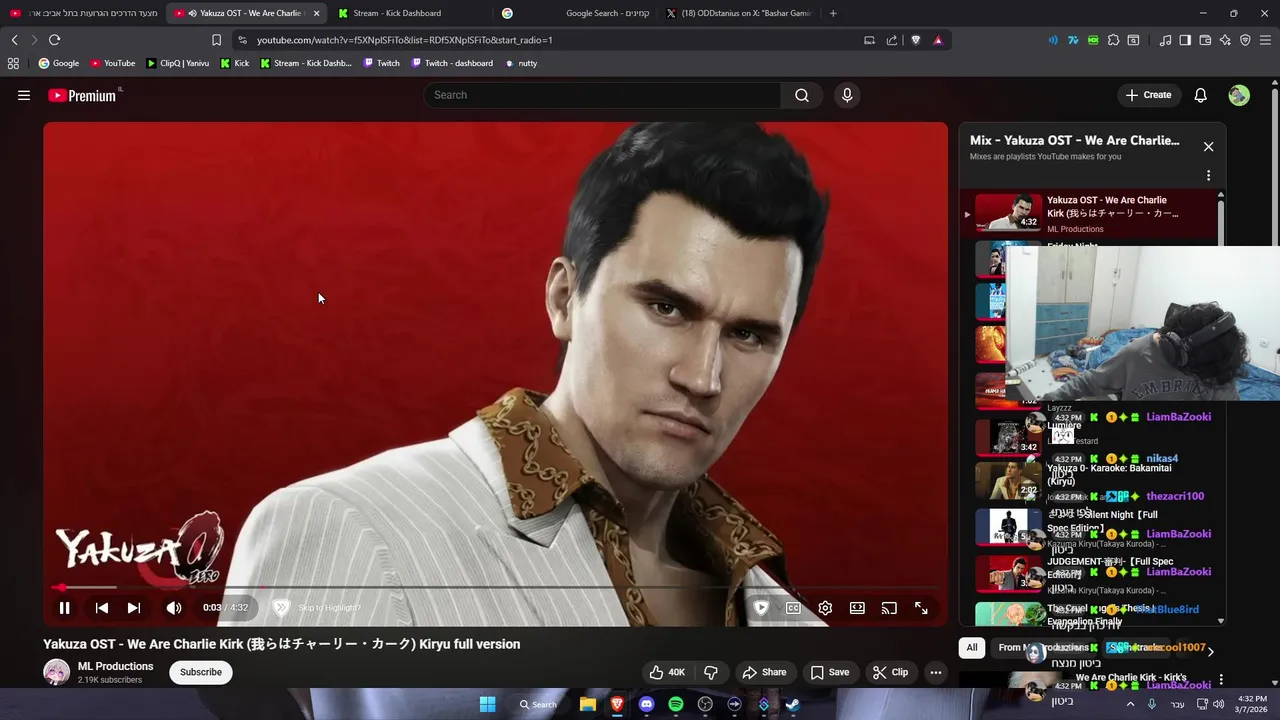Viewport: 1280px width, 720px height.
Task: Start voice search with microphone
Action: 847,95
